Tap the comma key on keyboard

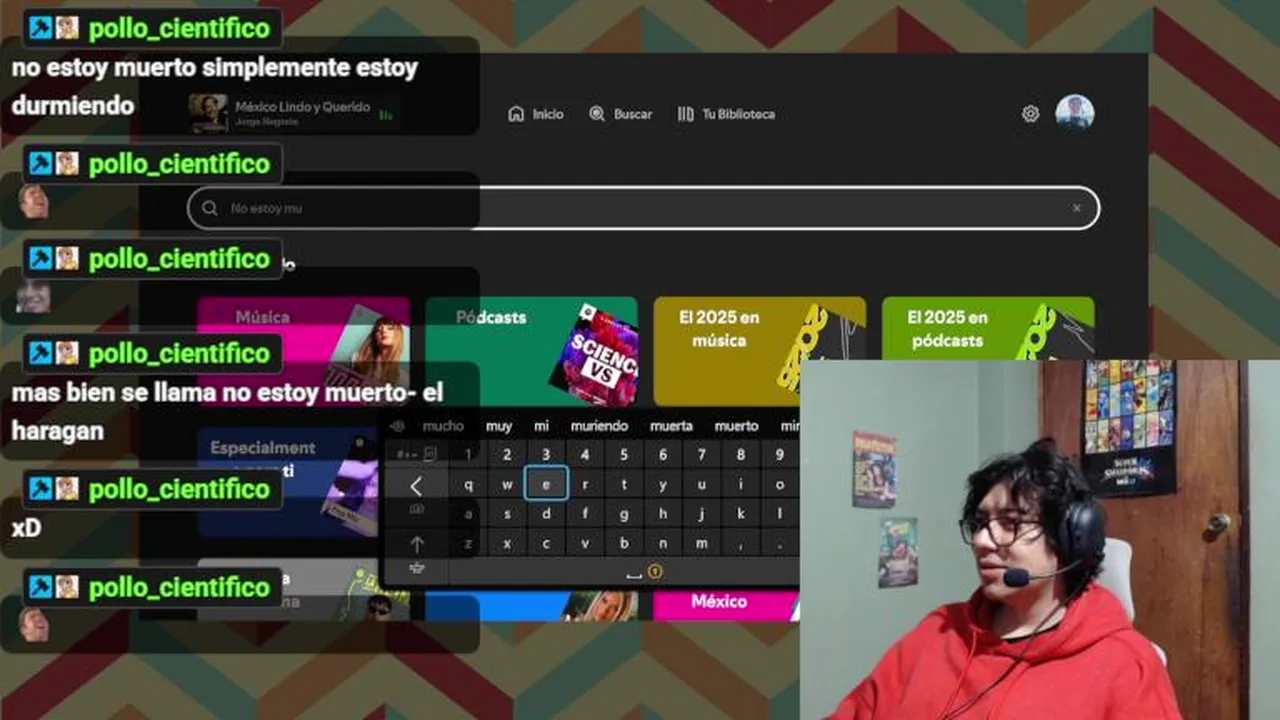tap(741, 544)
